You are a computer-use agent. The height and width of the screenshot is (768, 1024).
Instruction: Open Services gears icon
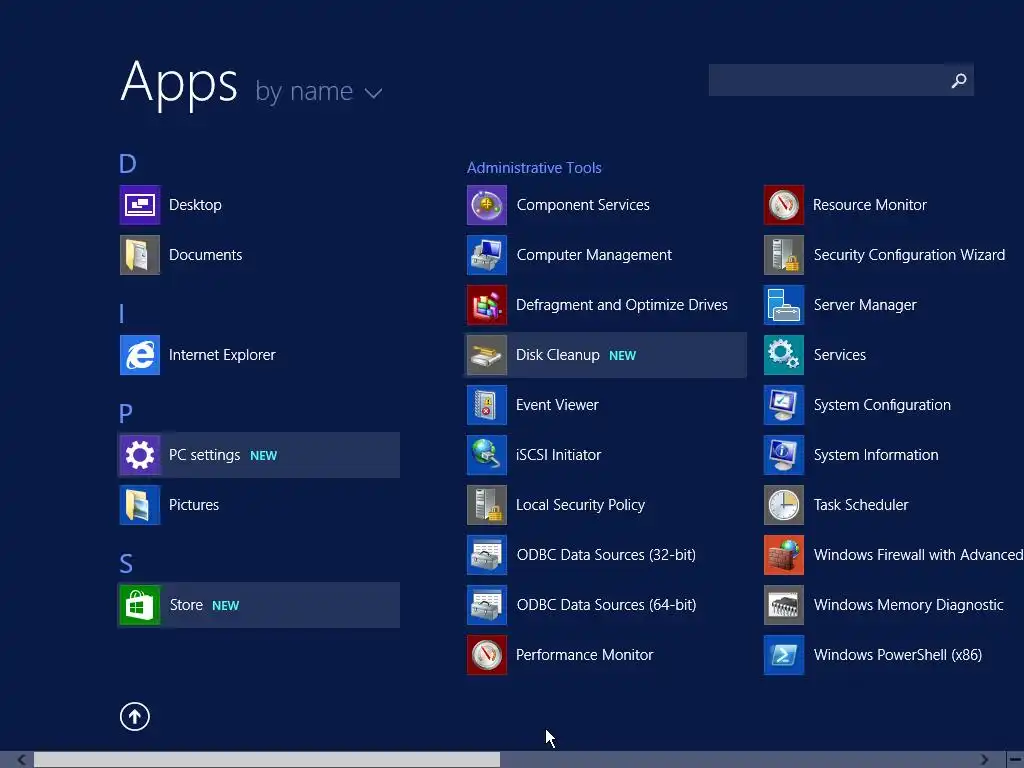pos(784,355)
